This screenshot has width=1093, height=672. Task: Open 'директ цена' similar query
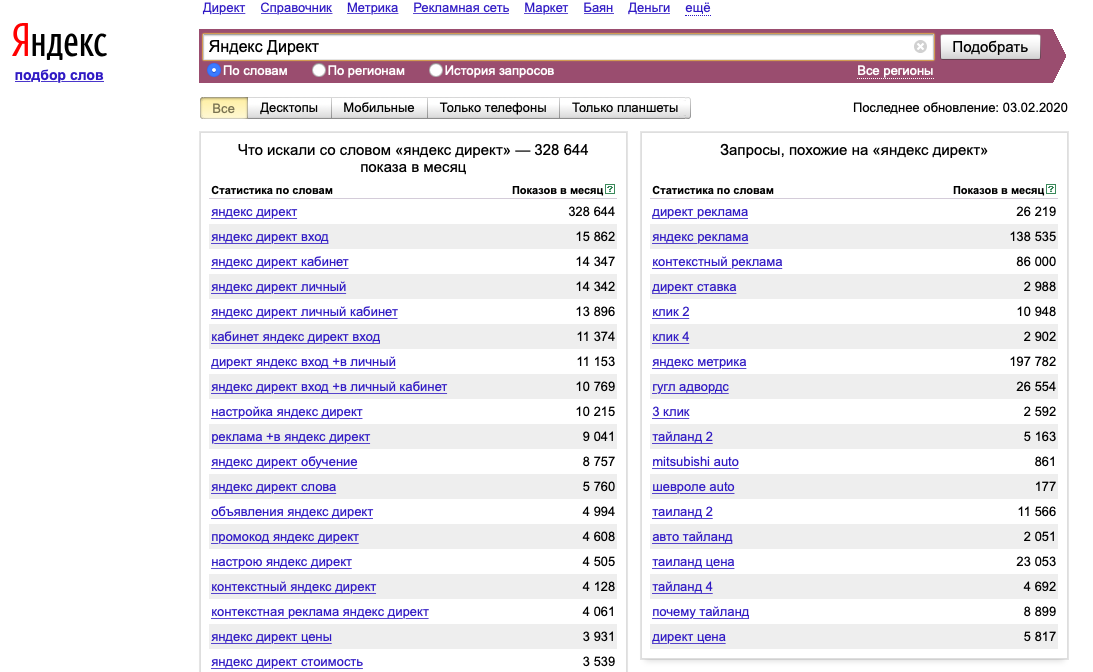click(x=689, y=637)
